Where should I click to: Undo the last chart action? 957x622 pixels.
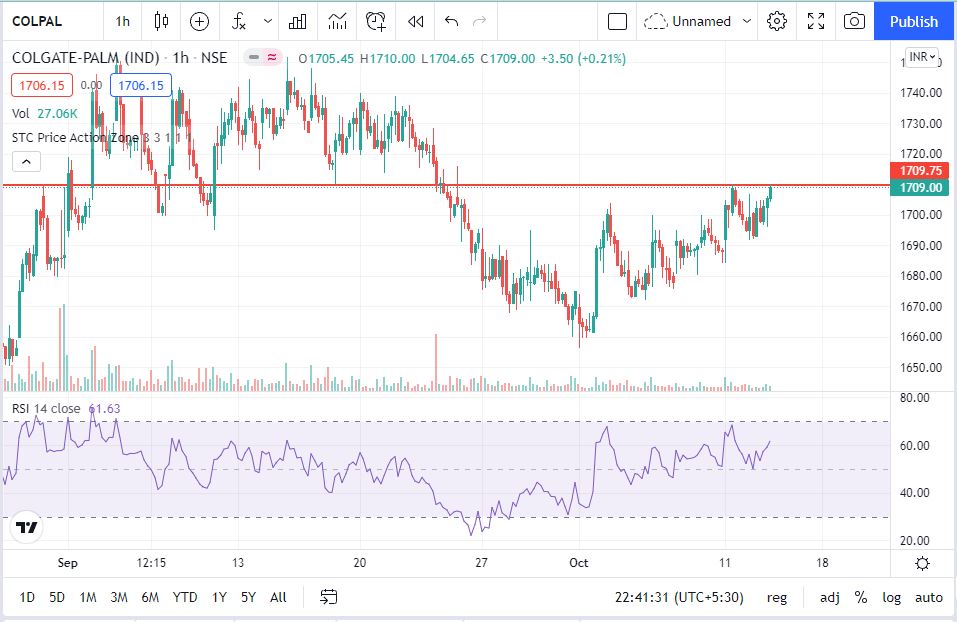451,21
